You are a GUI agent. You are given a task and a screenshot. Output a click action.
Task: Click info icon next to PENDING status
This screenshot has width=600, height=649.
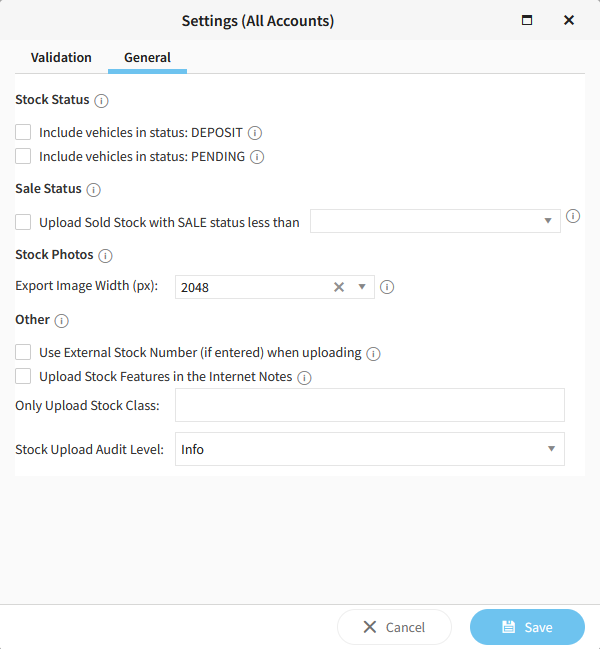tap(257, 157)
